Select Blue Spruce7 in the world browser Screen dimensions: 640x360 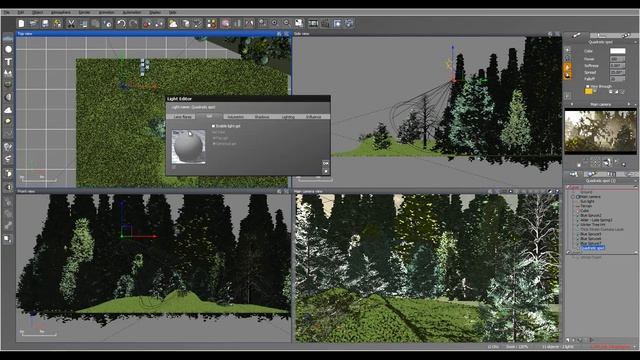point(591,244)
